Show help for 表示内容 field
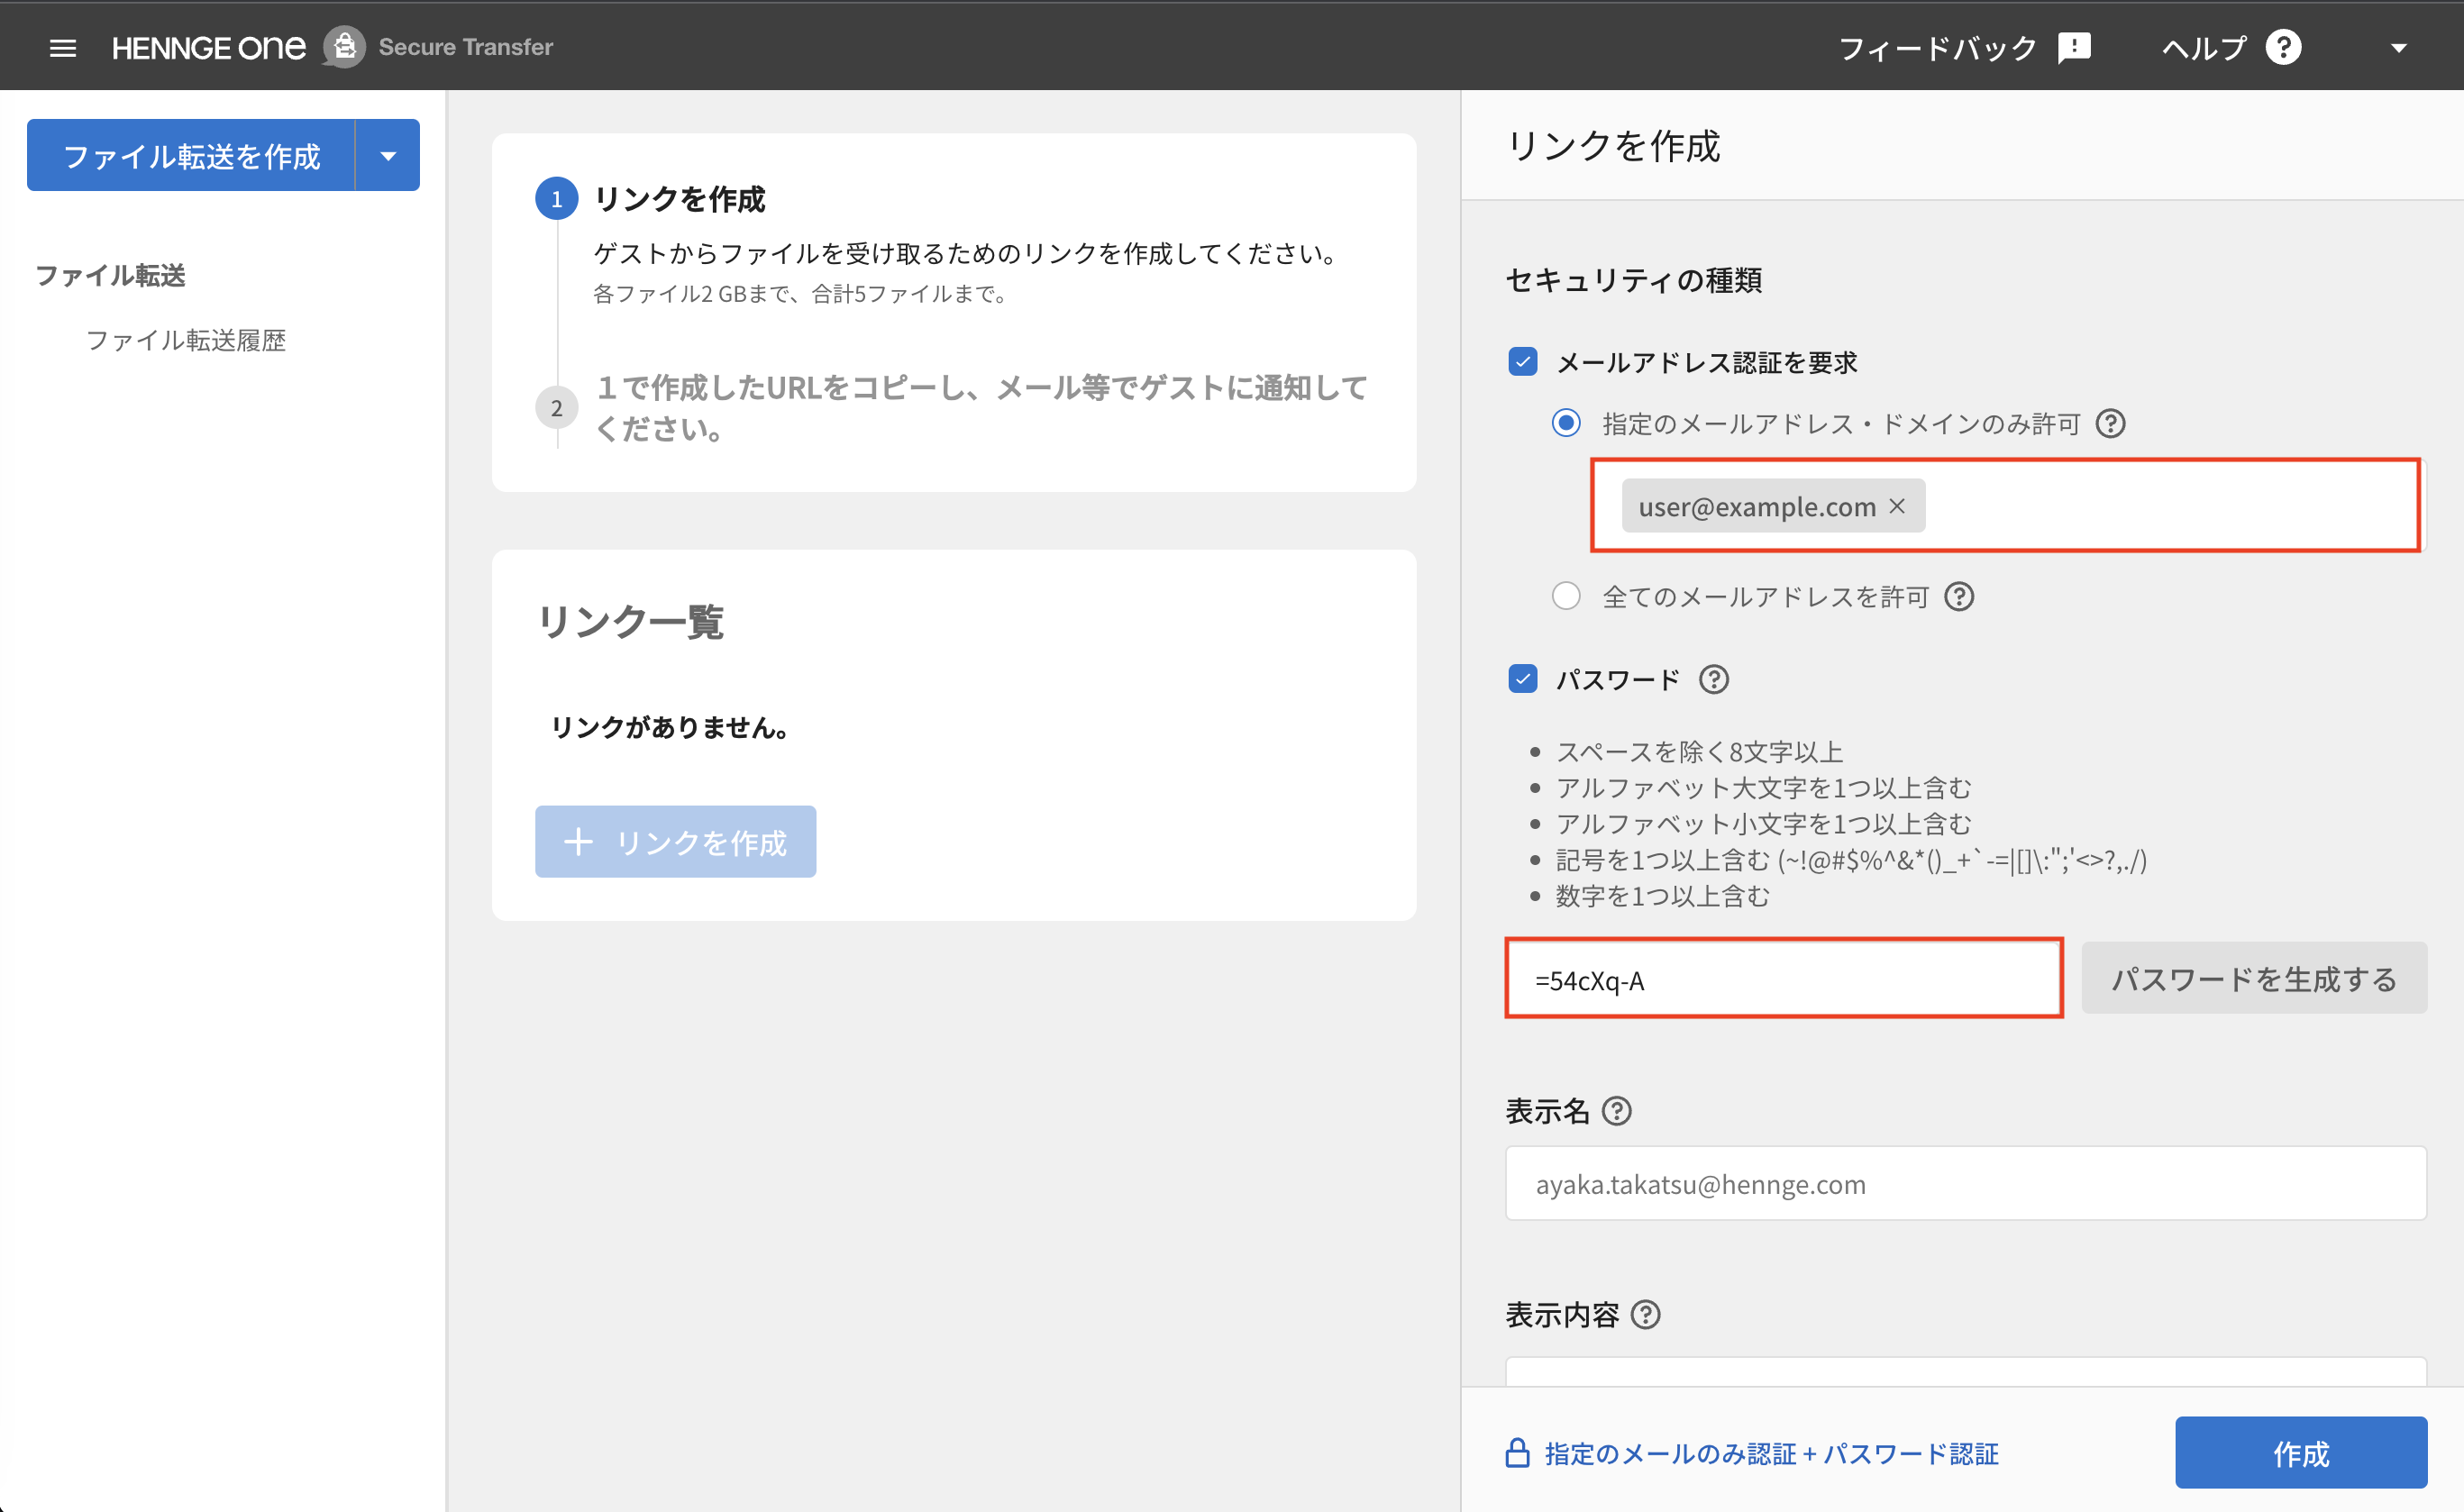The image size is (2464, 1512). [x=1646, y=1315]
